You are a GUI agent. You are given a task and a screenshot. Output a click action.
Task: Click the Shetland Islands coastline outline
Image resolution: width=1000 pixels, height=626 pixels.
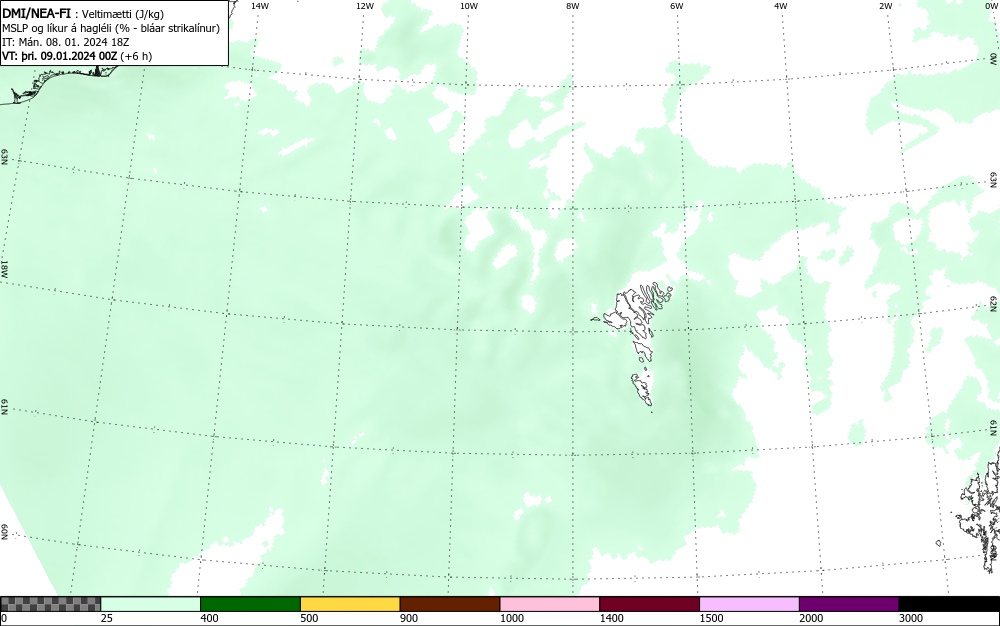[978, 510]
